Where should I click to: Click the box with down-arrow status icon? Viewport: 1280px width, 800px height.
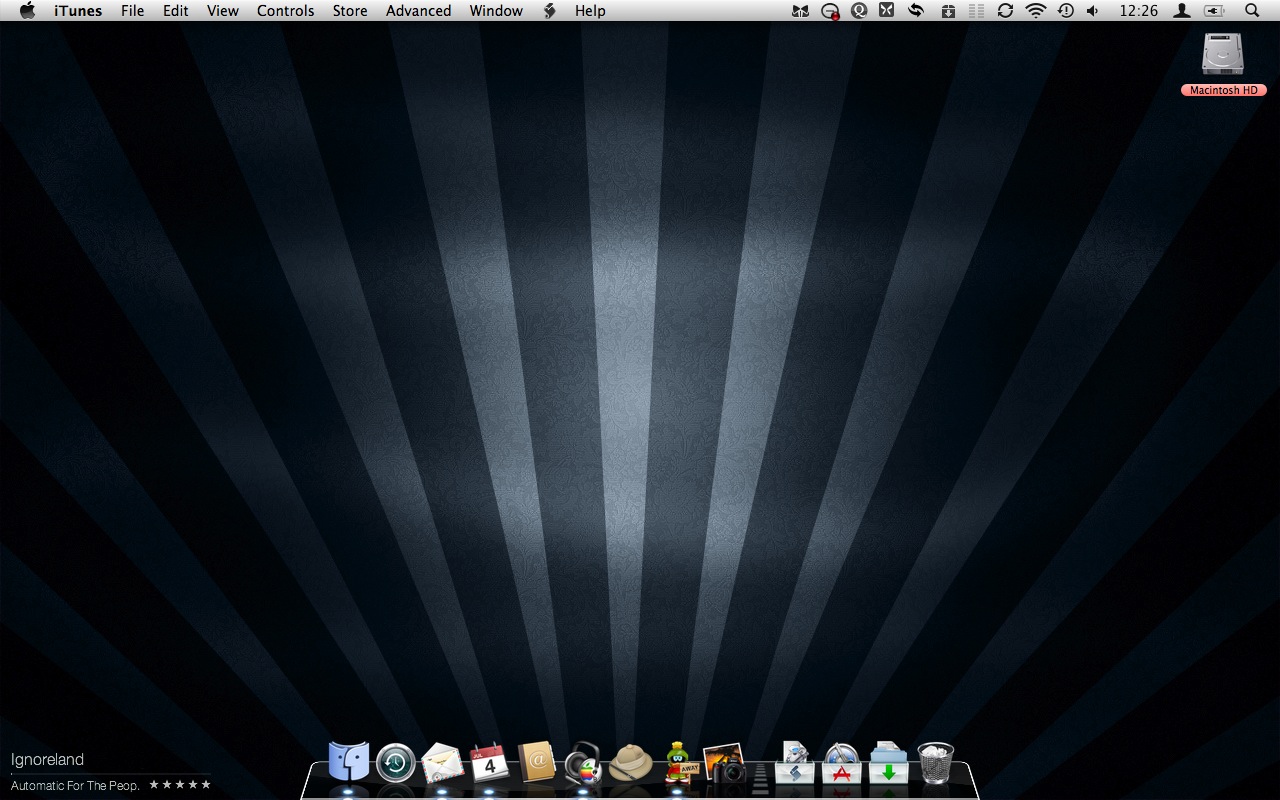[947, 11]
